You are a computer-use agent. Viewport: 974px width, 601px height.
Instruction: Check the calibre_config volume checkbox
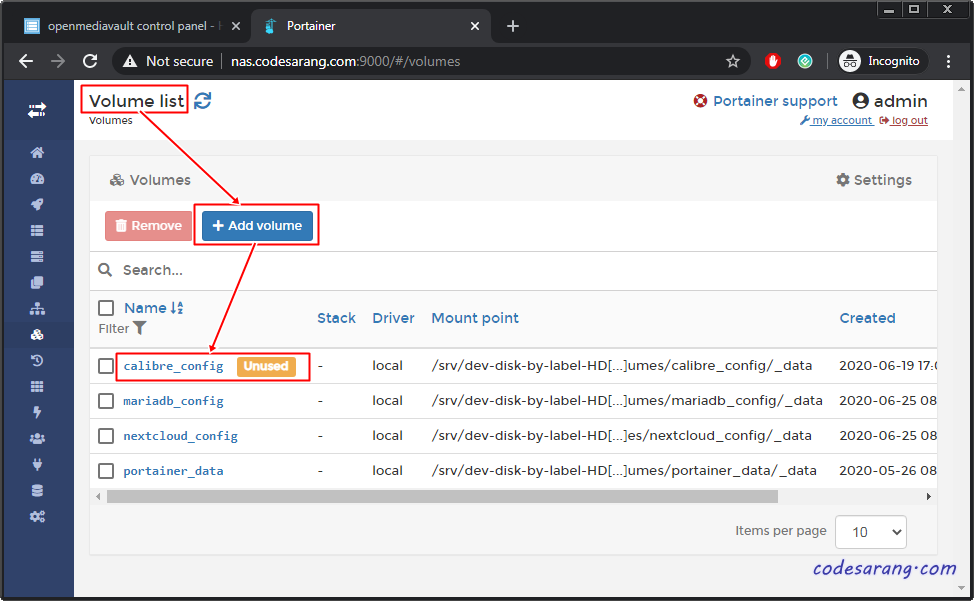pyautogui.click(x=106, y=366)
